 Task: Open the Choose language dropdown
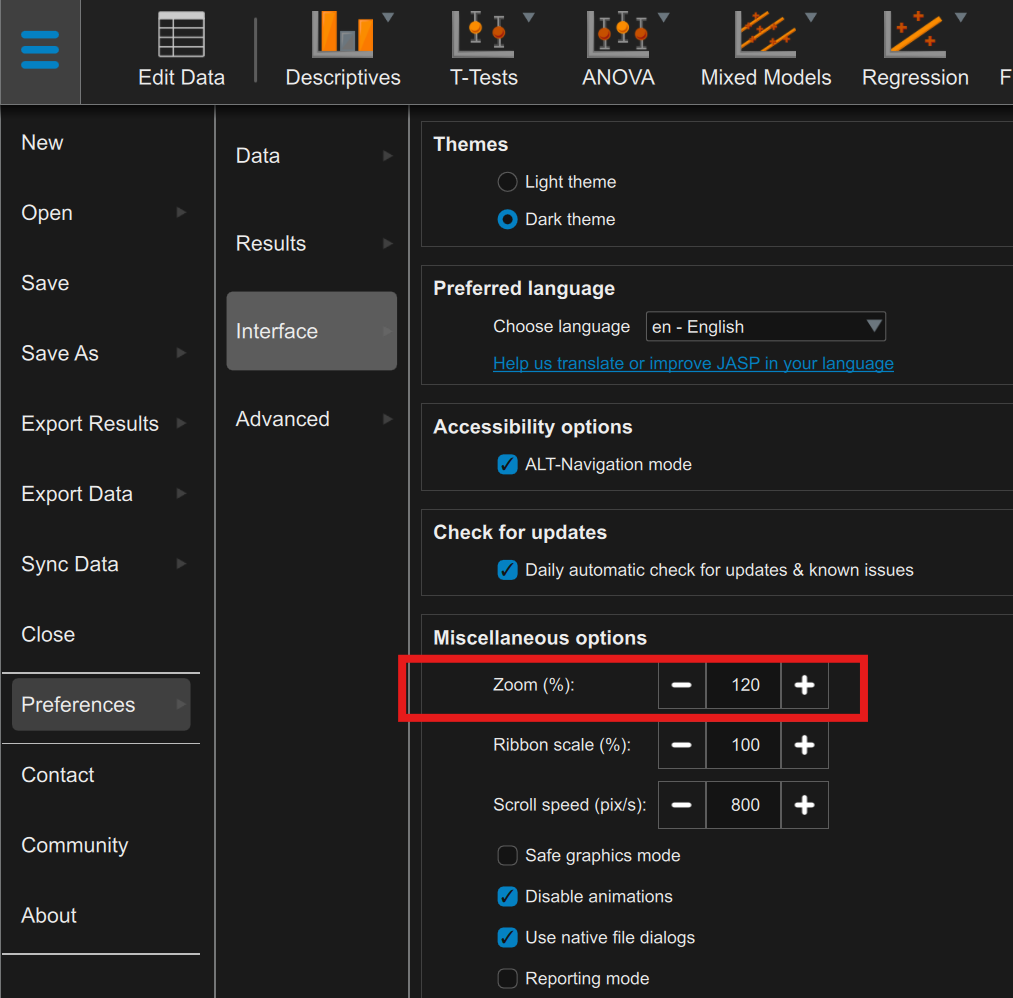tap(765, 327)
